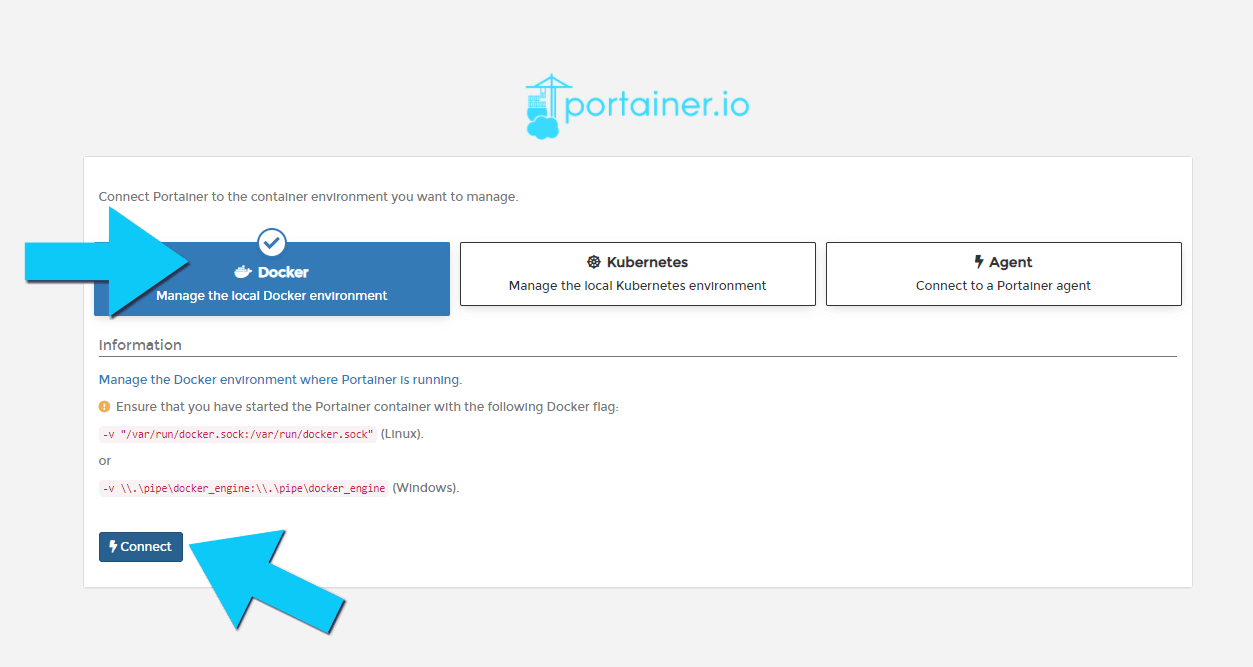Click the lightning icon inside Connect button
Image resolution: width=1253 pixels, height=667 pixels.
[x=113, y=547]
